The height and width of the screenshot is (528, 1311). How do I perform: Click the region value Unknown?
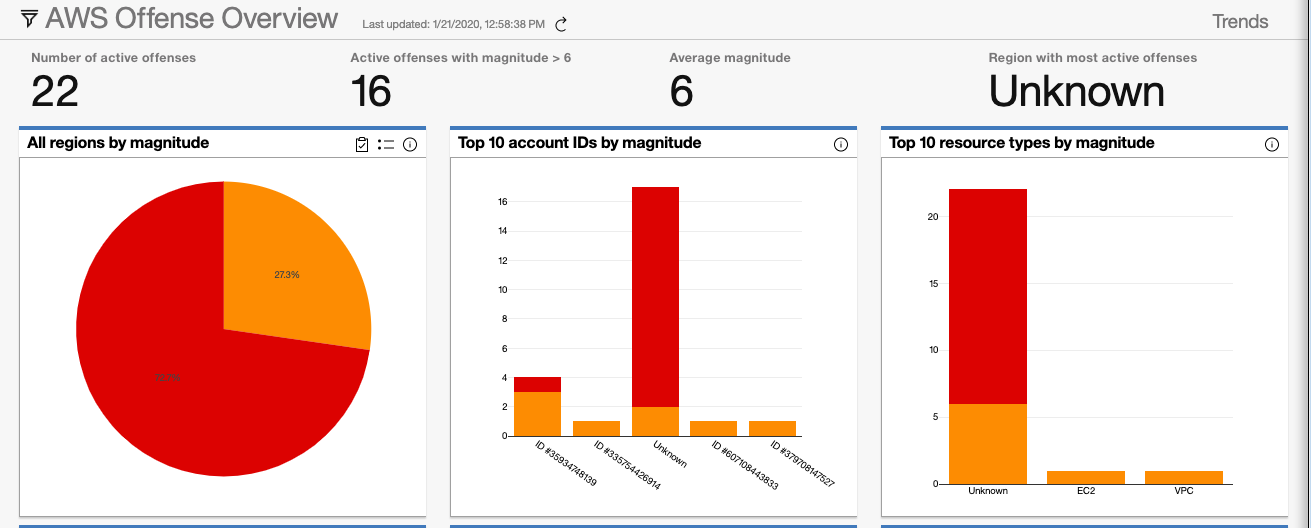point(1077,92)
